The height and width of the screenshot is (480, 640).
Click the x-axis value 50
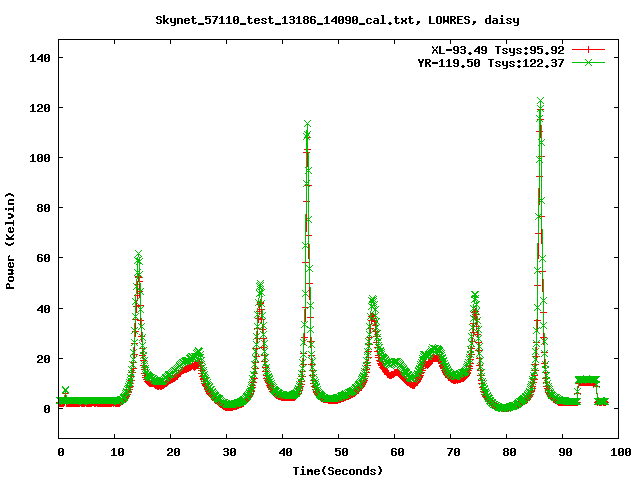pyautogui.click(x=341, y=452)
